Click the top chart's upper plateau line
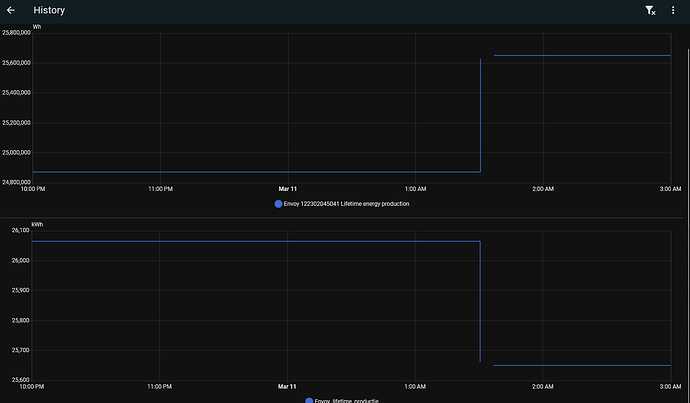The width and height of the screenshot is (690, 403). 582,55
